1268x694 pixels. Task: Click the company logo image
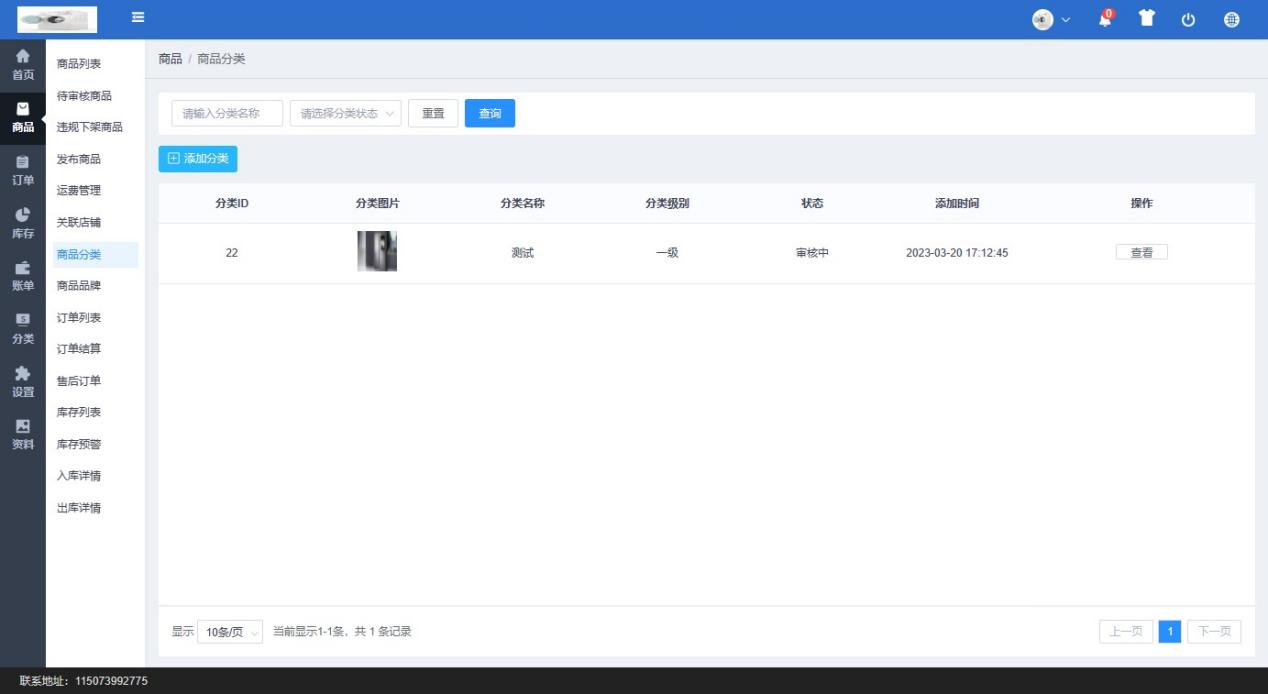(57, 19)
